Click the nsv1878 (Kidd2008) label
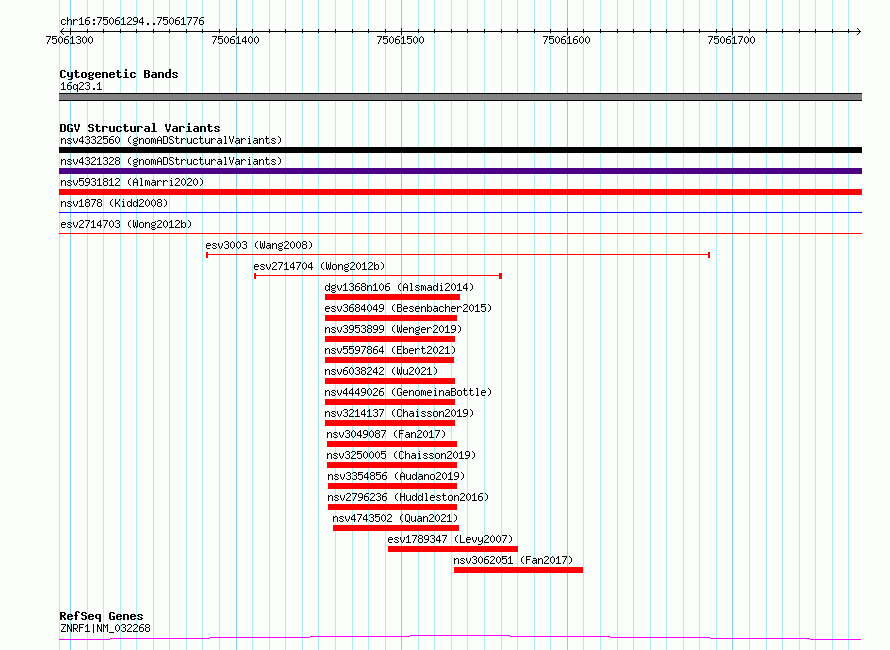The image size is (890, 650). pyautogui.click(x=114, y=203)
